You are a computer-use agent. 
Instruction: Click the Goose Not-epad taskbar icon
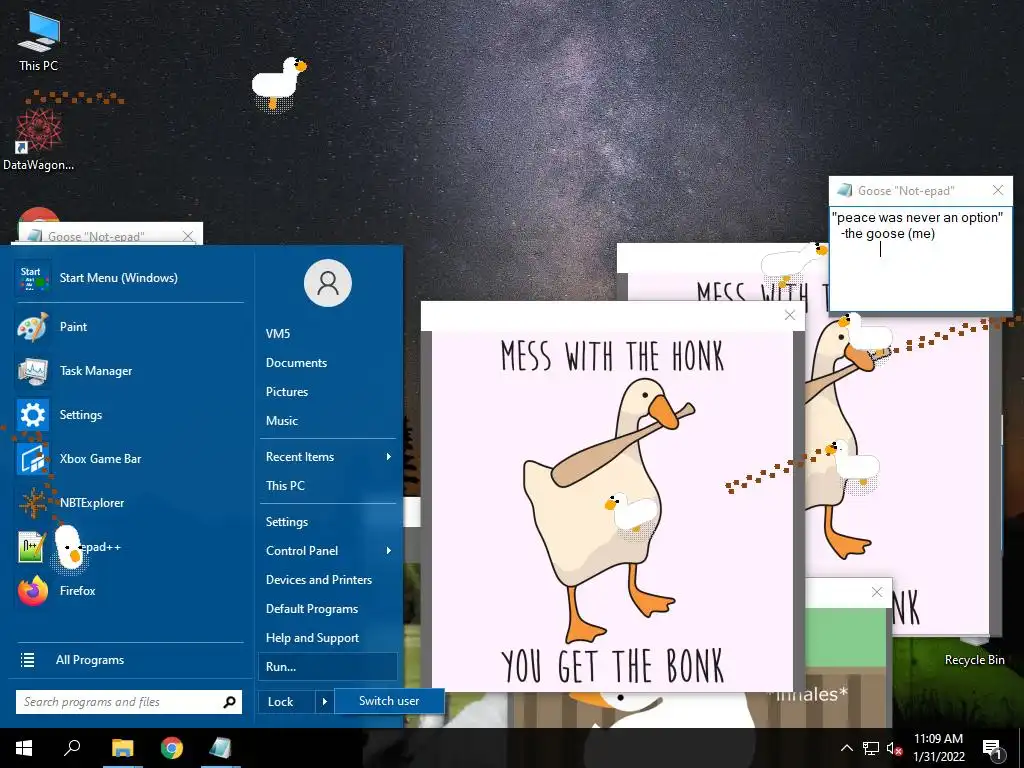[221, 748]
